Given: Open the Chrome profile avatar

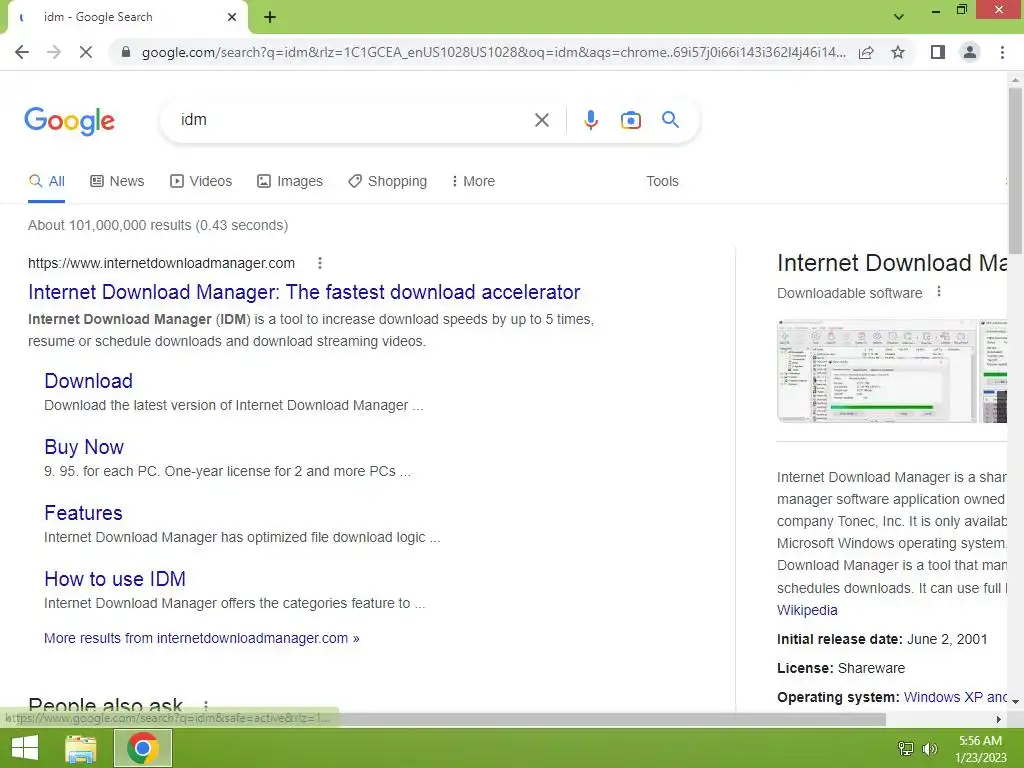Looking at the screenshot, I should click(x=970, y=52).
